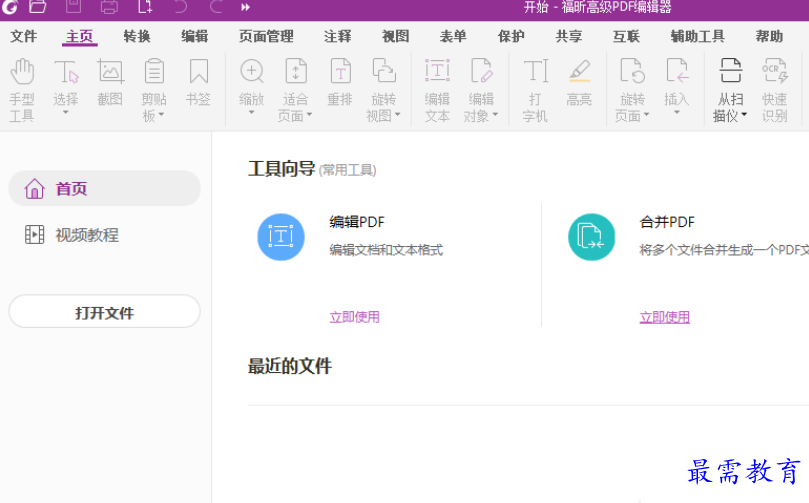The height and width of the screenshot is (503, 809).
Task: Click 立即使用 link under Edit PDF
Action: (x=354, y=317)
